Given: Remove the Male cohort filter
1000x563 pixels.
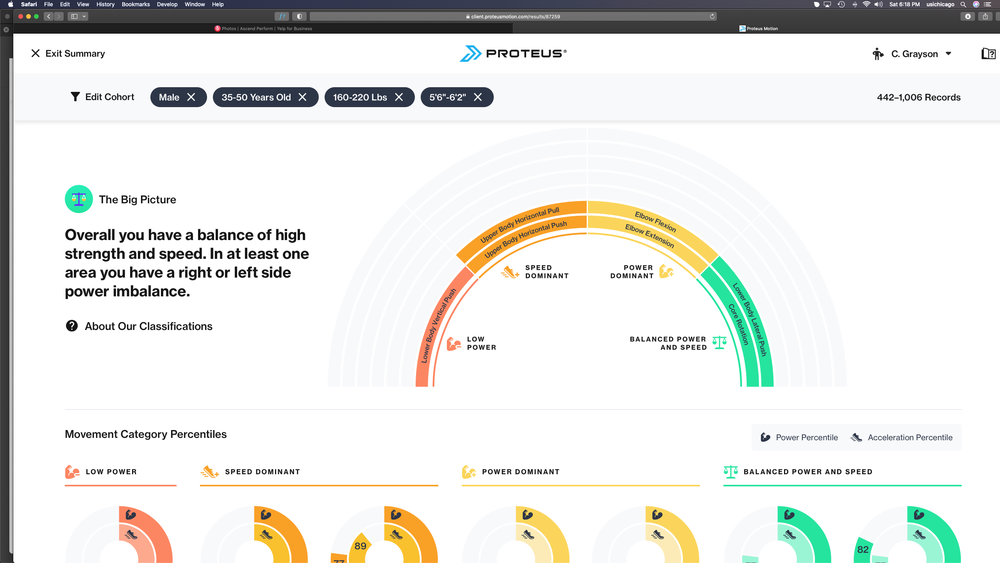Looking at the screenshot, I should (x=191, y=97).
